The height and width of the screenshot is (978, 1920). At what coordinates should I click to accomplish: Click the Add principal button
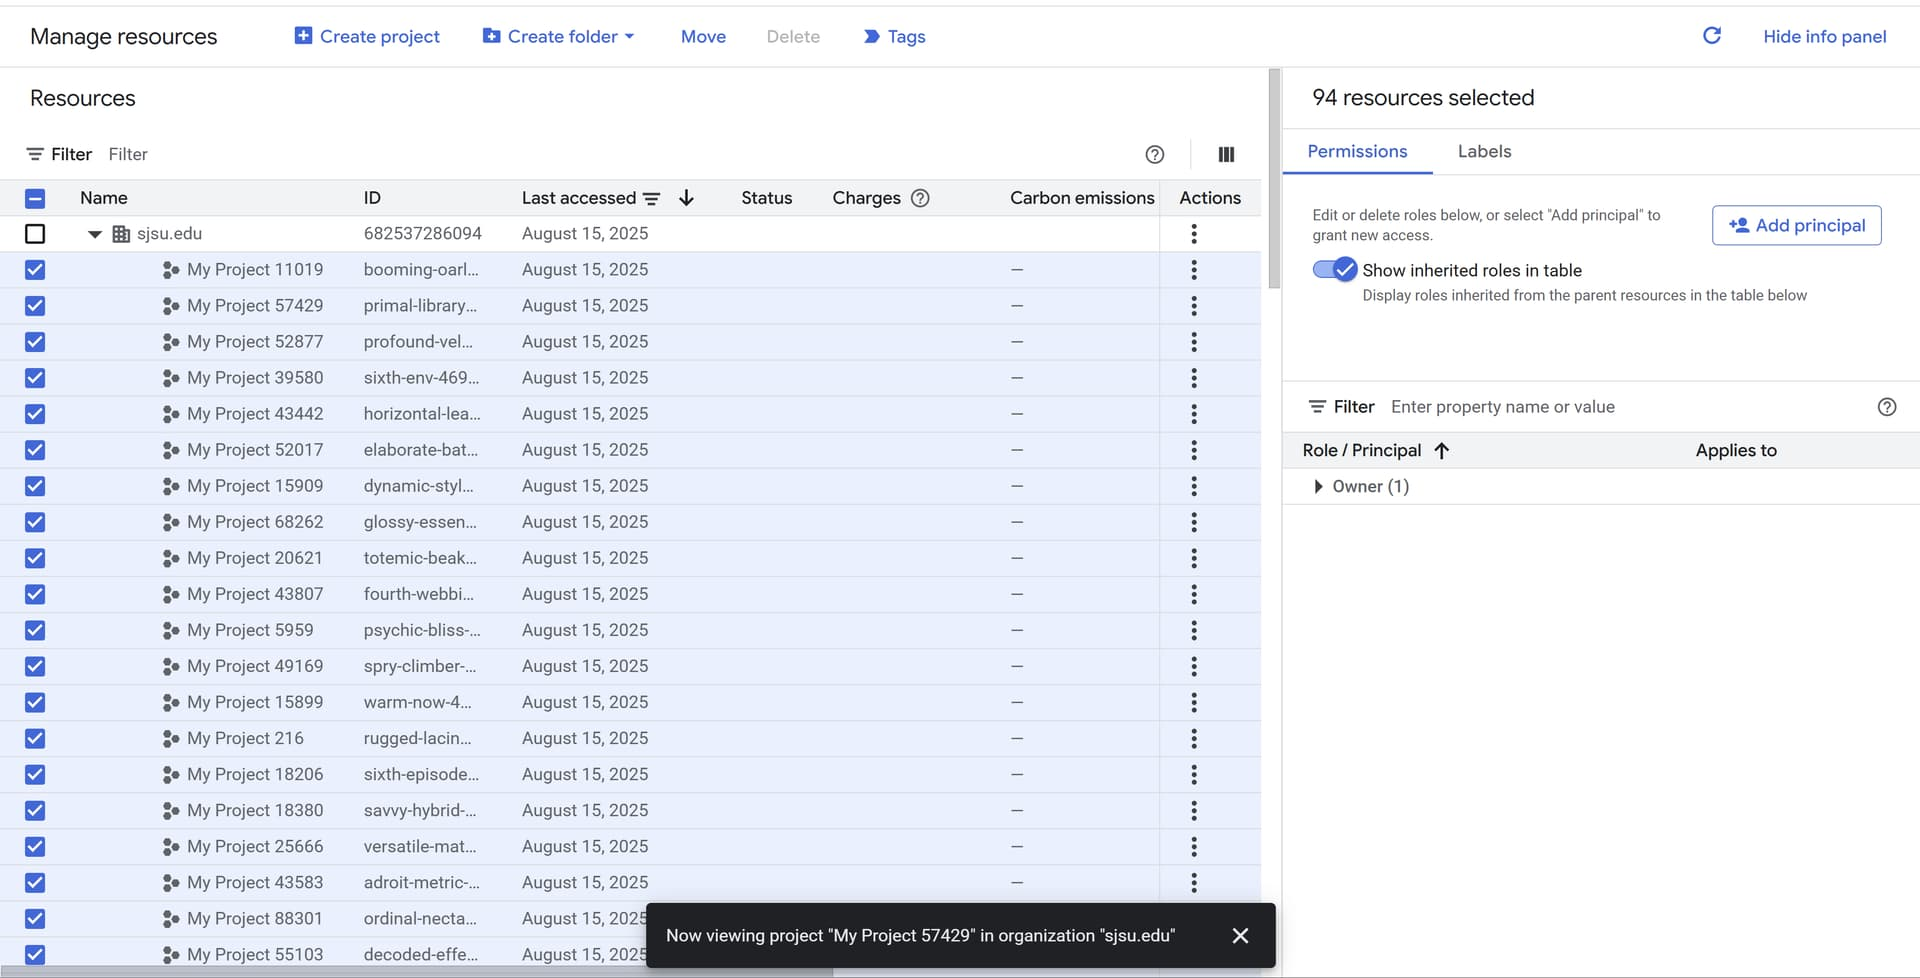(1796, 225)
